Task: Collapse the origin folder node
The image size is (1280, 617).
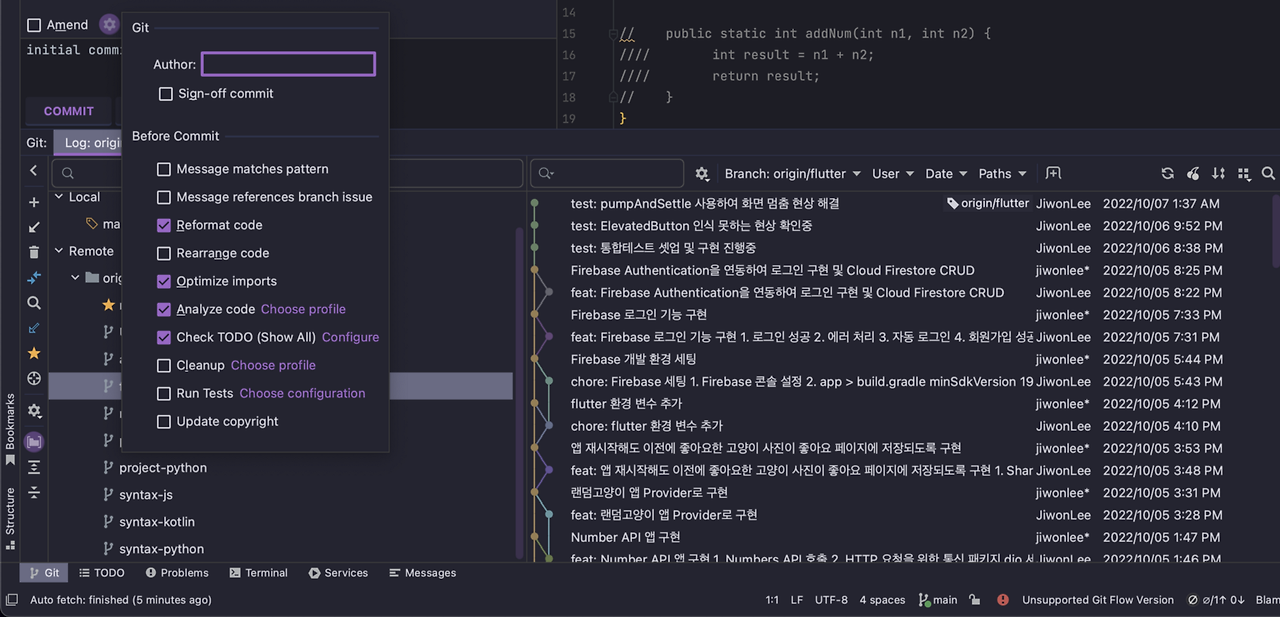Action: point(75,277)
